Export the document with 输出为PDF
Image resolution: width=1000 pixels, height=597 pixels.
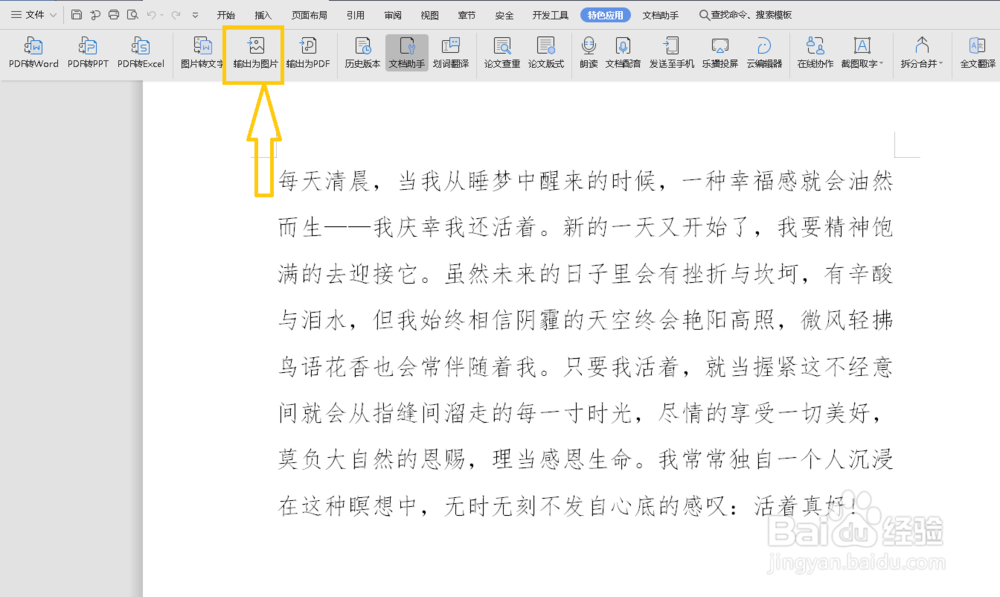[x=308, y=55]
